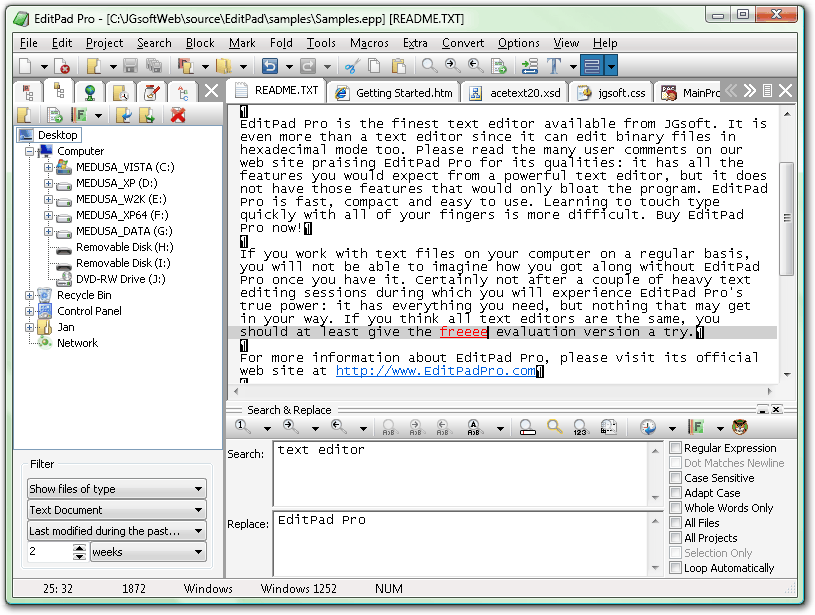Click the line-spacing blue toolbar icon
This screenshot has height=615, width=815.
click(x=591, y=66)
